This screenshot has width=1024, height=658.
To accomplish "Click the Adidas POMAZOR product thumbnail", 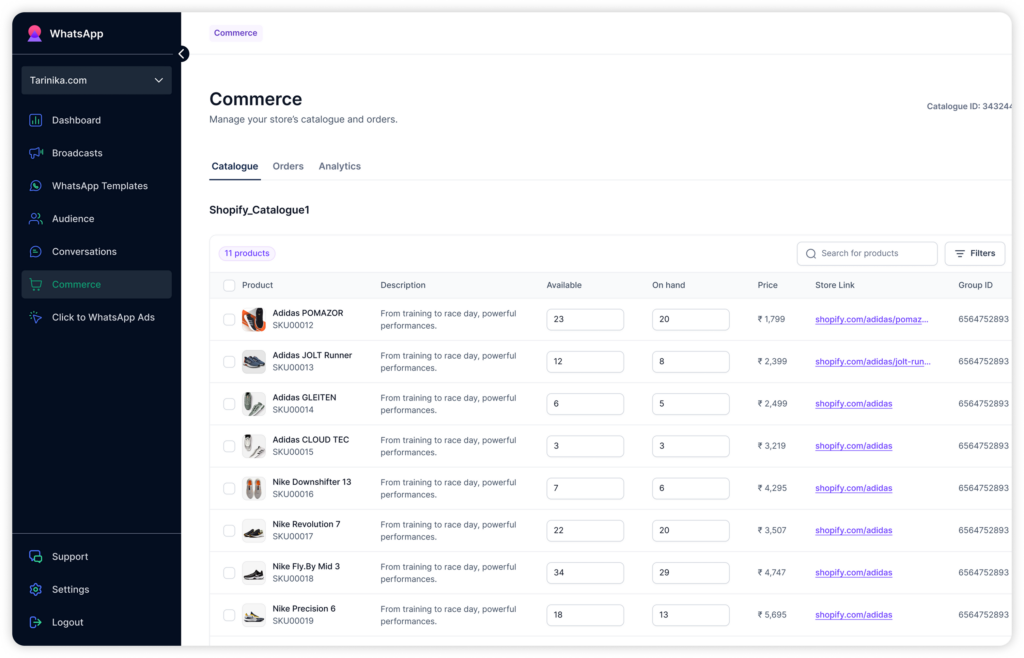I will tap(253, 319).
